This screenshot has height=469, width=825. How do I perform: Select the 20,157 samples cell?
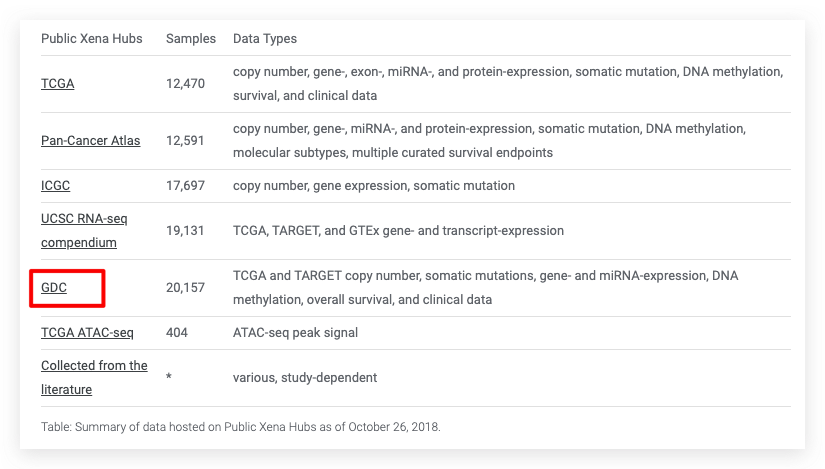pos(185,288)
